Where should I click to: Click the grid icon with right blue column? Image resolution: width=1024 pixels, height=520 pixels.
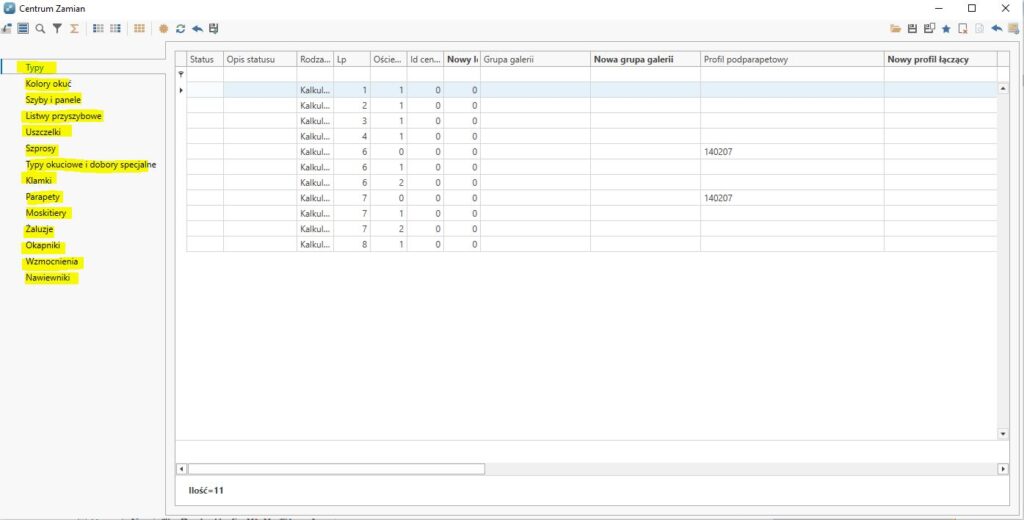click(x=116, y=29)
